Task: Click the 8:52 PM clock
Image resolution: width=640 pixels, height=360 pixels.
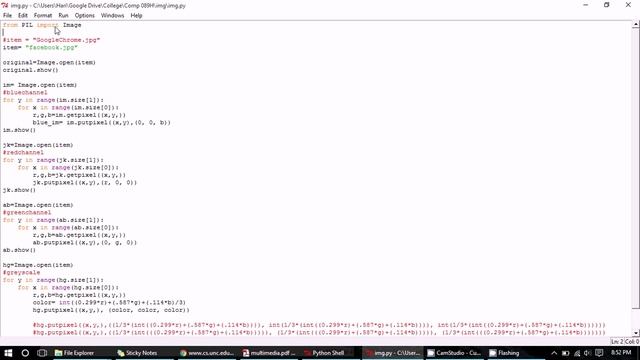Action: click(621, 353)
